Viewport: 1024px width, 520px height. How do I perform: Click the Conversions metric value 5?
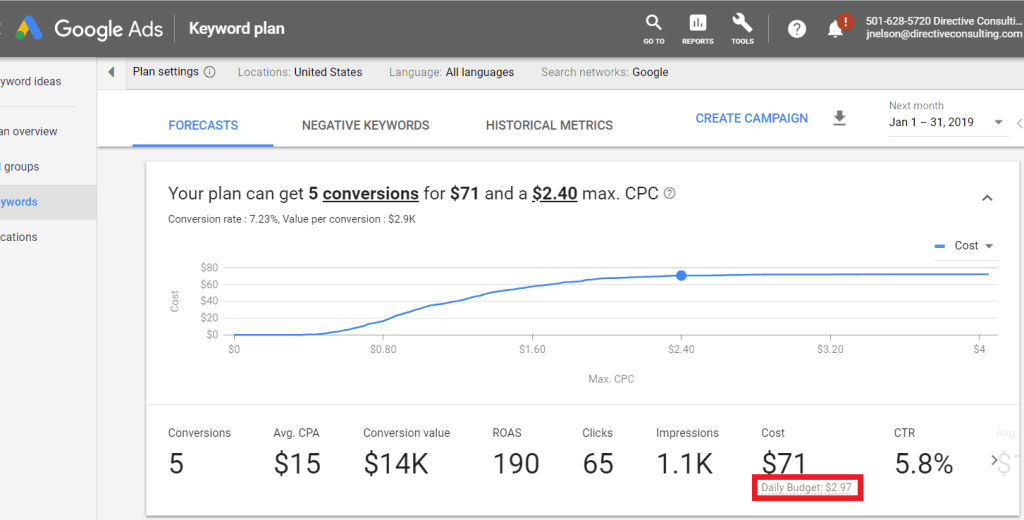pyautogui.click(x=176, y=464)
